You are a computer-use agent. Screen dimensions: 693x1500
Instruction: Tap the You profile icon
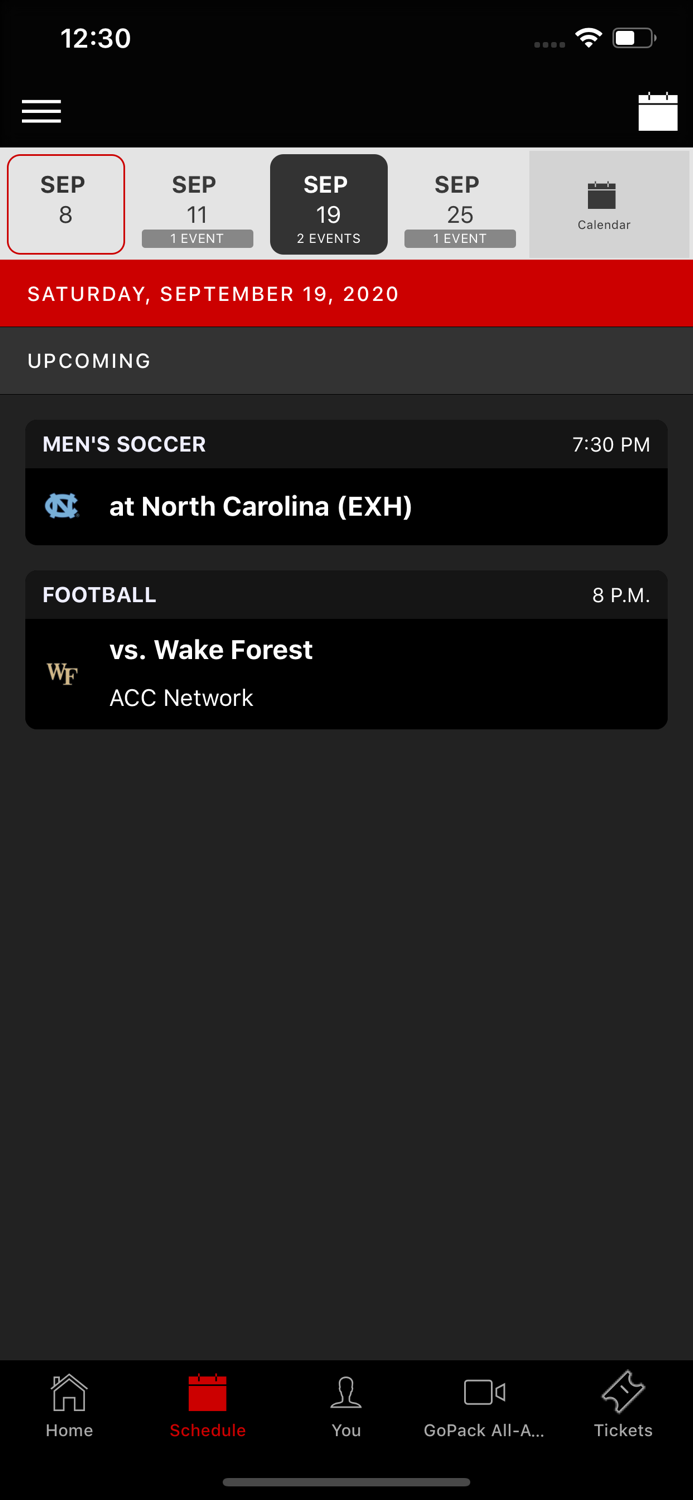(346, 1405)
